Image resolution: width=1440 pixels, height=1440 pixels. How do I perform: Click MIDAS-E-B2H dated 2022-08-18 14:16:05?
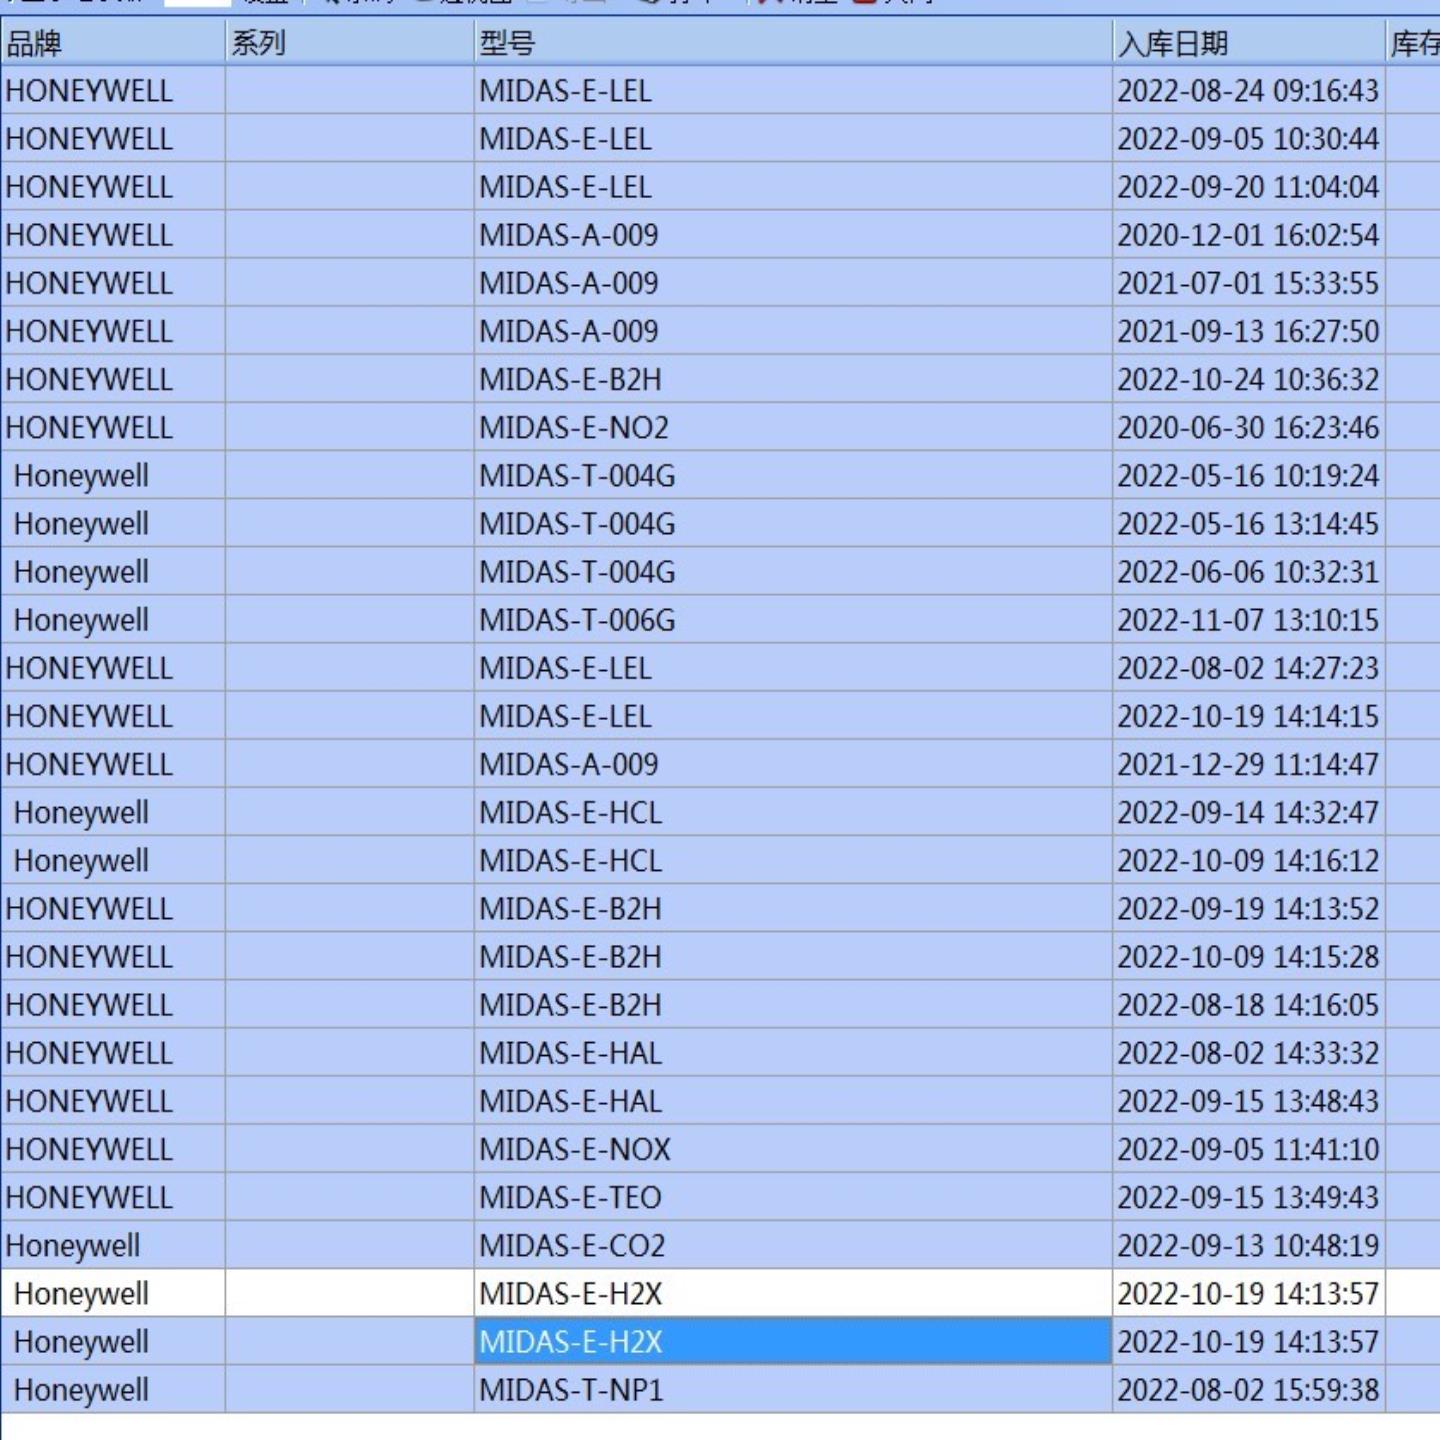click(793, 1005)
